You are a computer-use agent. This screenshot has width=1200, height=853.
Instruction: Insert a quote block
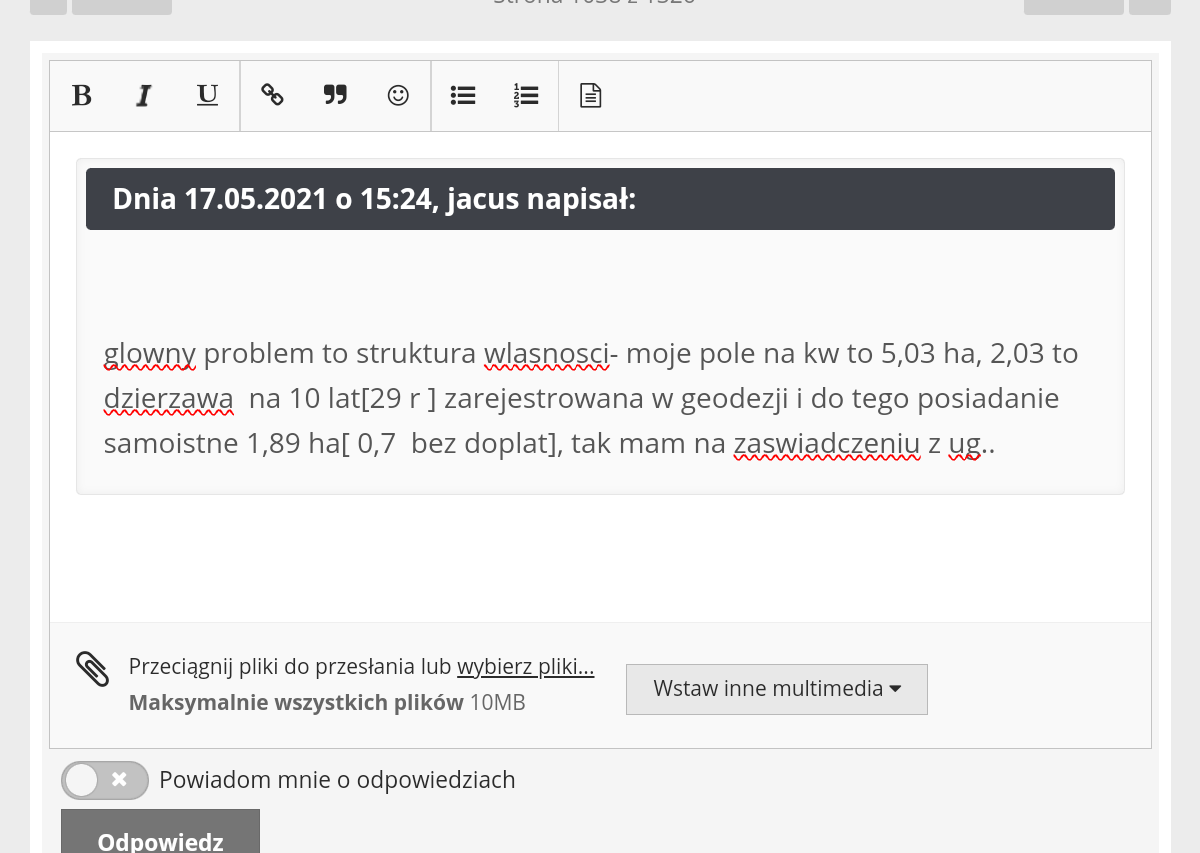tap(335, 96)
